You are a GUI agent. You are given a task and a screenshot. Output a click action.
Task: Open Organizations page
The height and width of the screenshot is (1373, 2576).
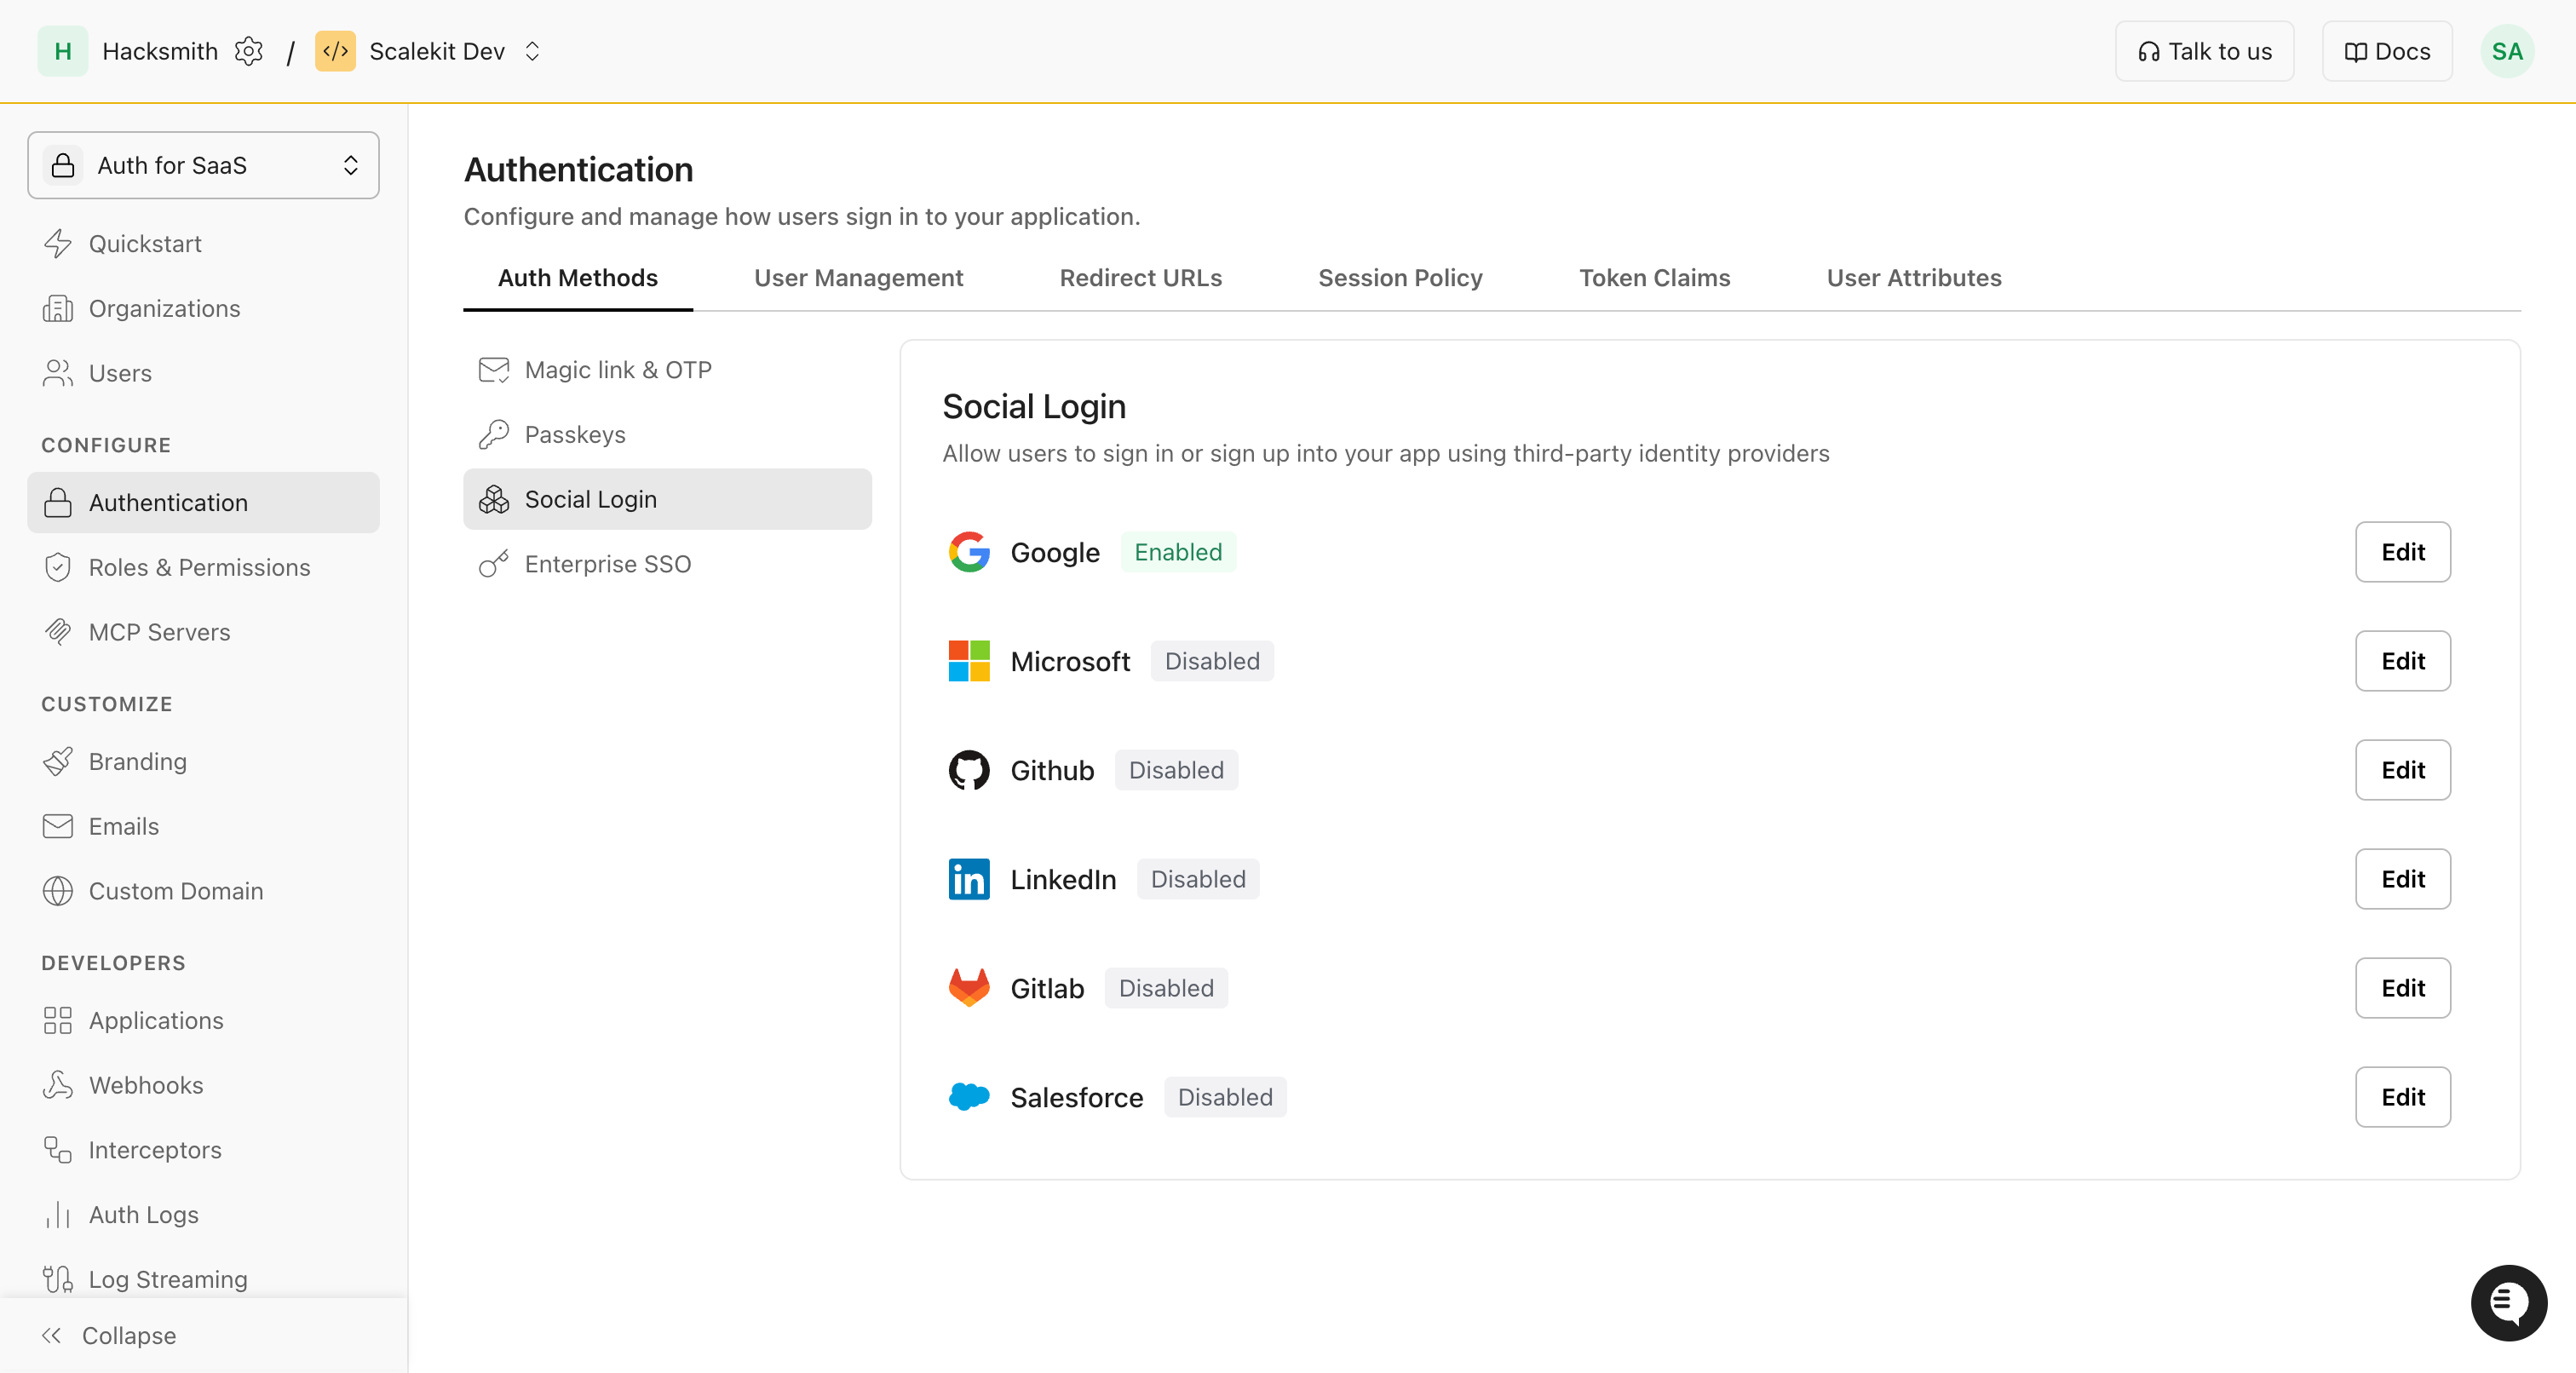[203, 308]
